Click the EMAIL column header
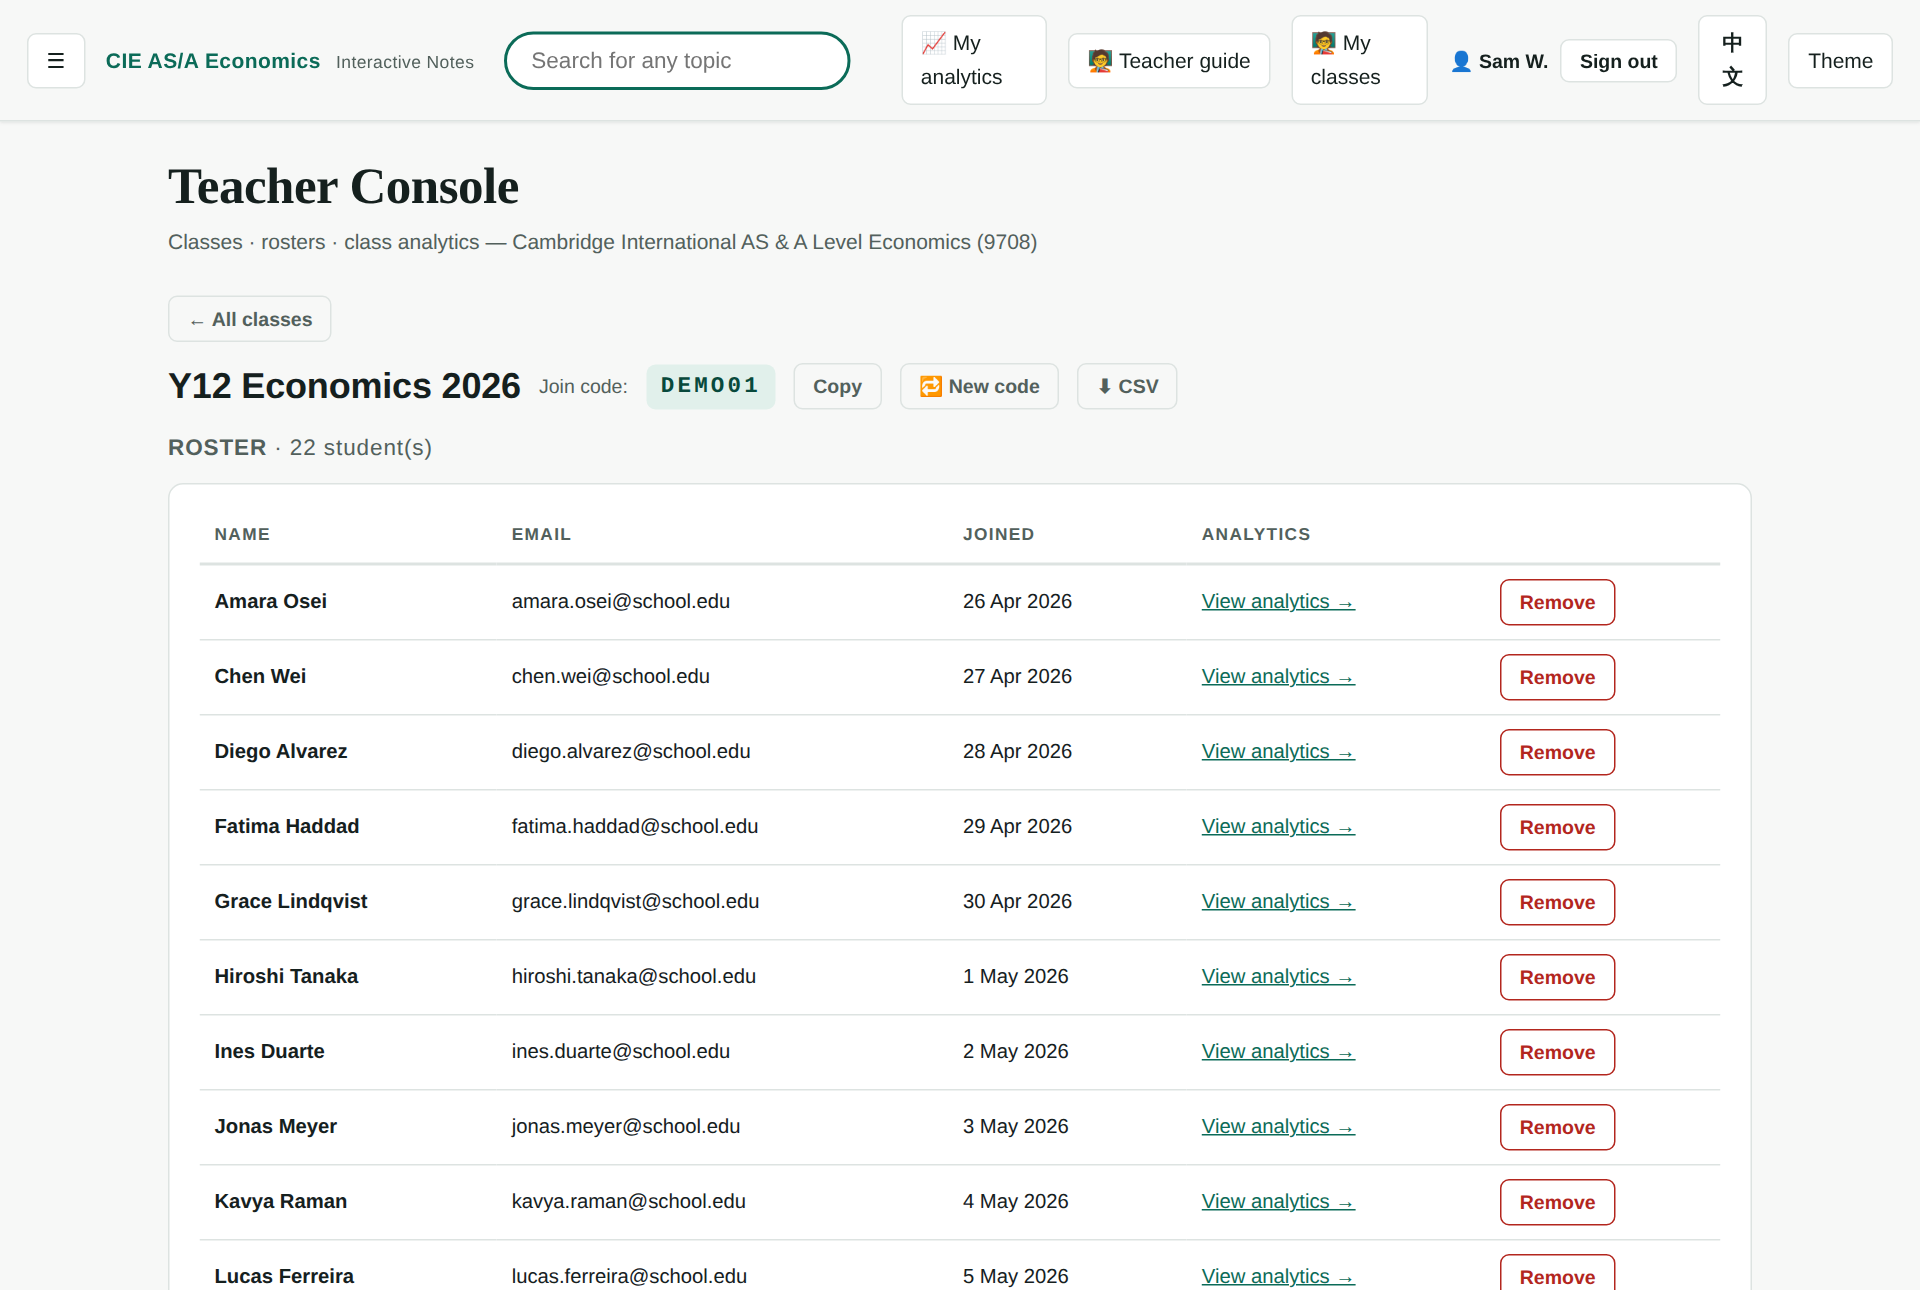The width and height of the screenshot is (1920, 1290). tap(541, 534)
